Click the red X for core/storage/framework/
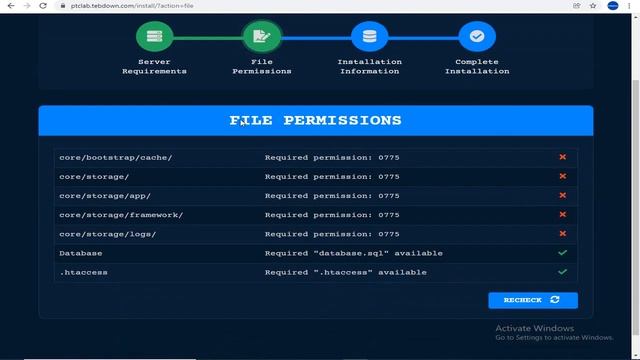Screen dimensions: 640x360 tap(562, 215)
